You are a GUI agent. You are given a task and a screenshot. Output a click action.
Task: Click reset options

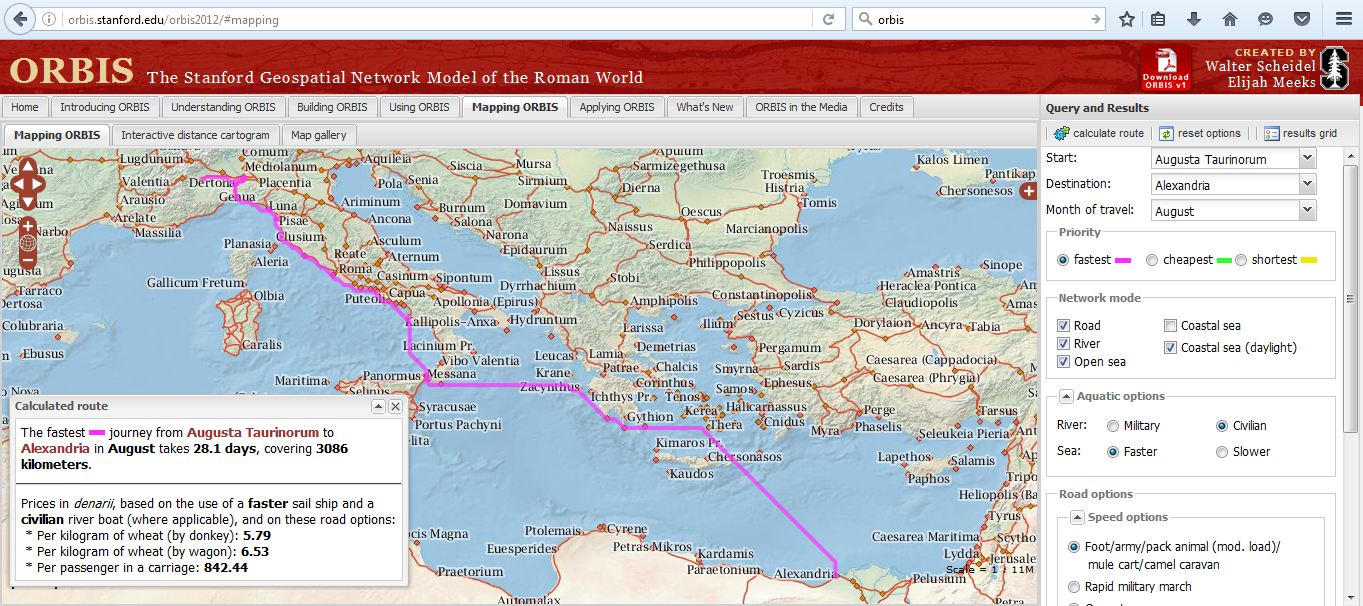point(1201,133)
